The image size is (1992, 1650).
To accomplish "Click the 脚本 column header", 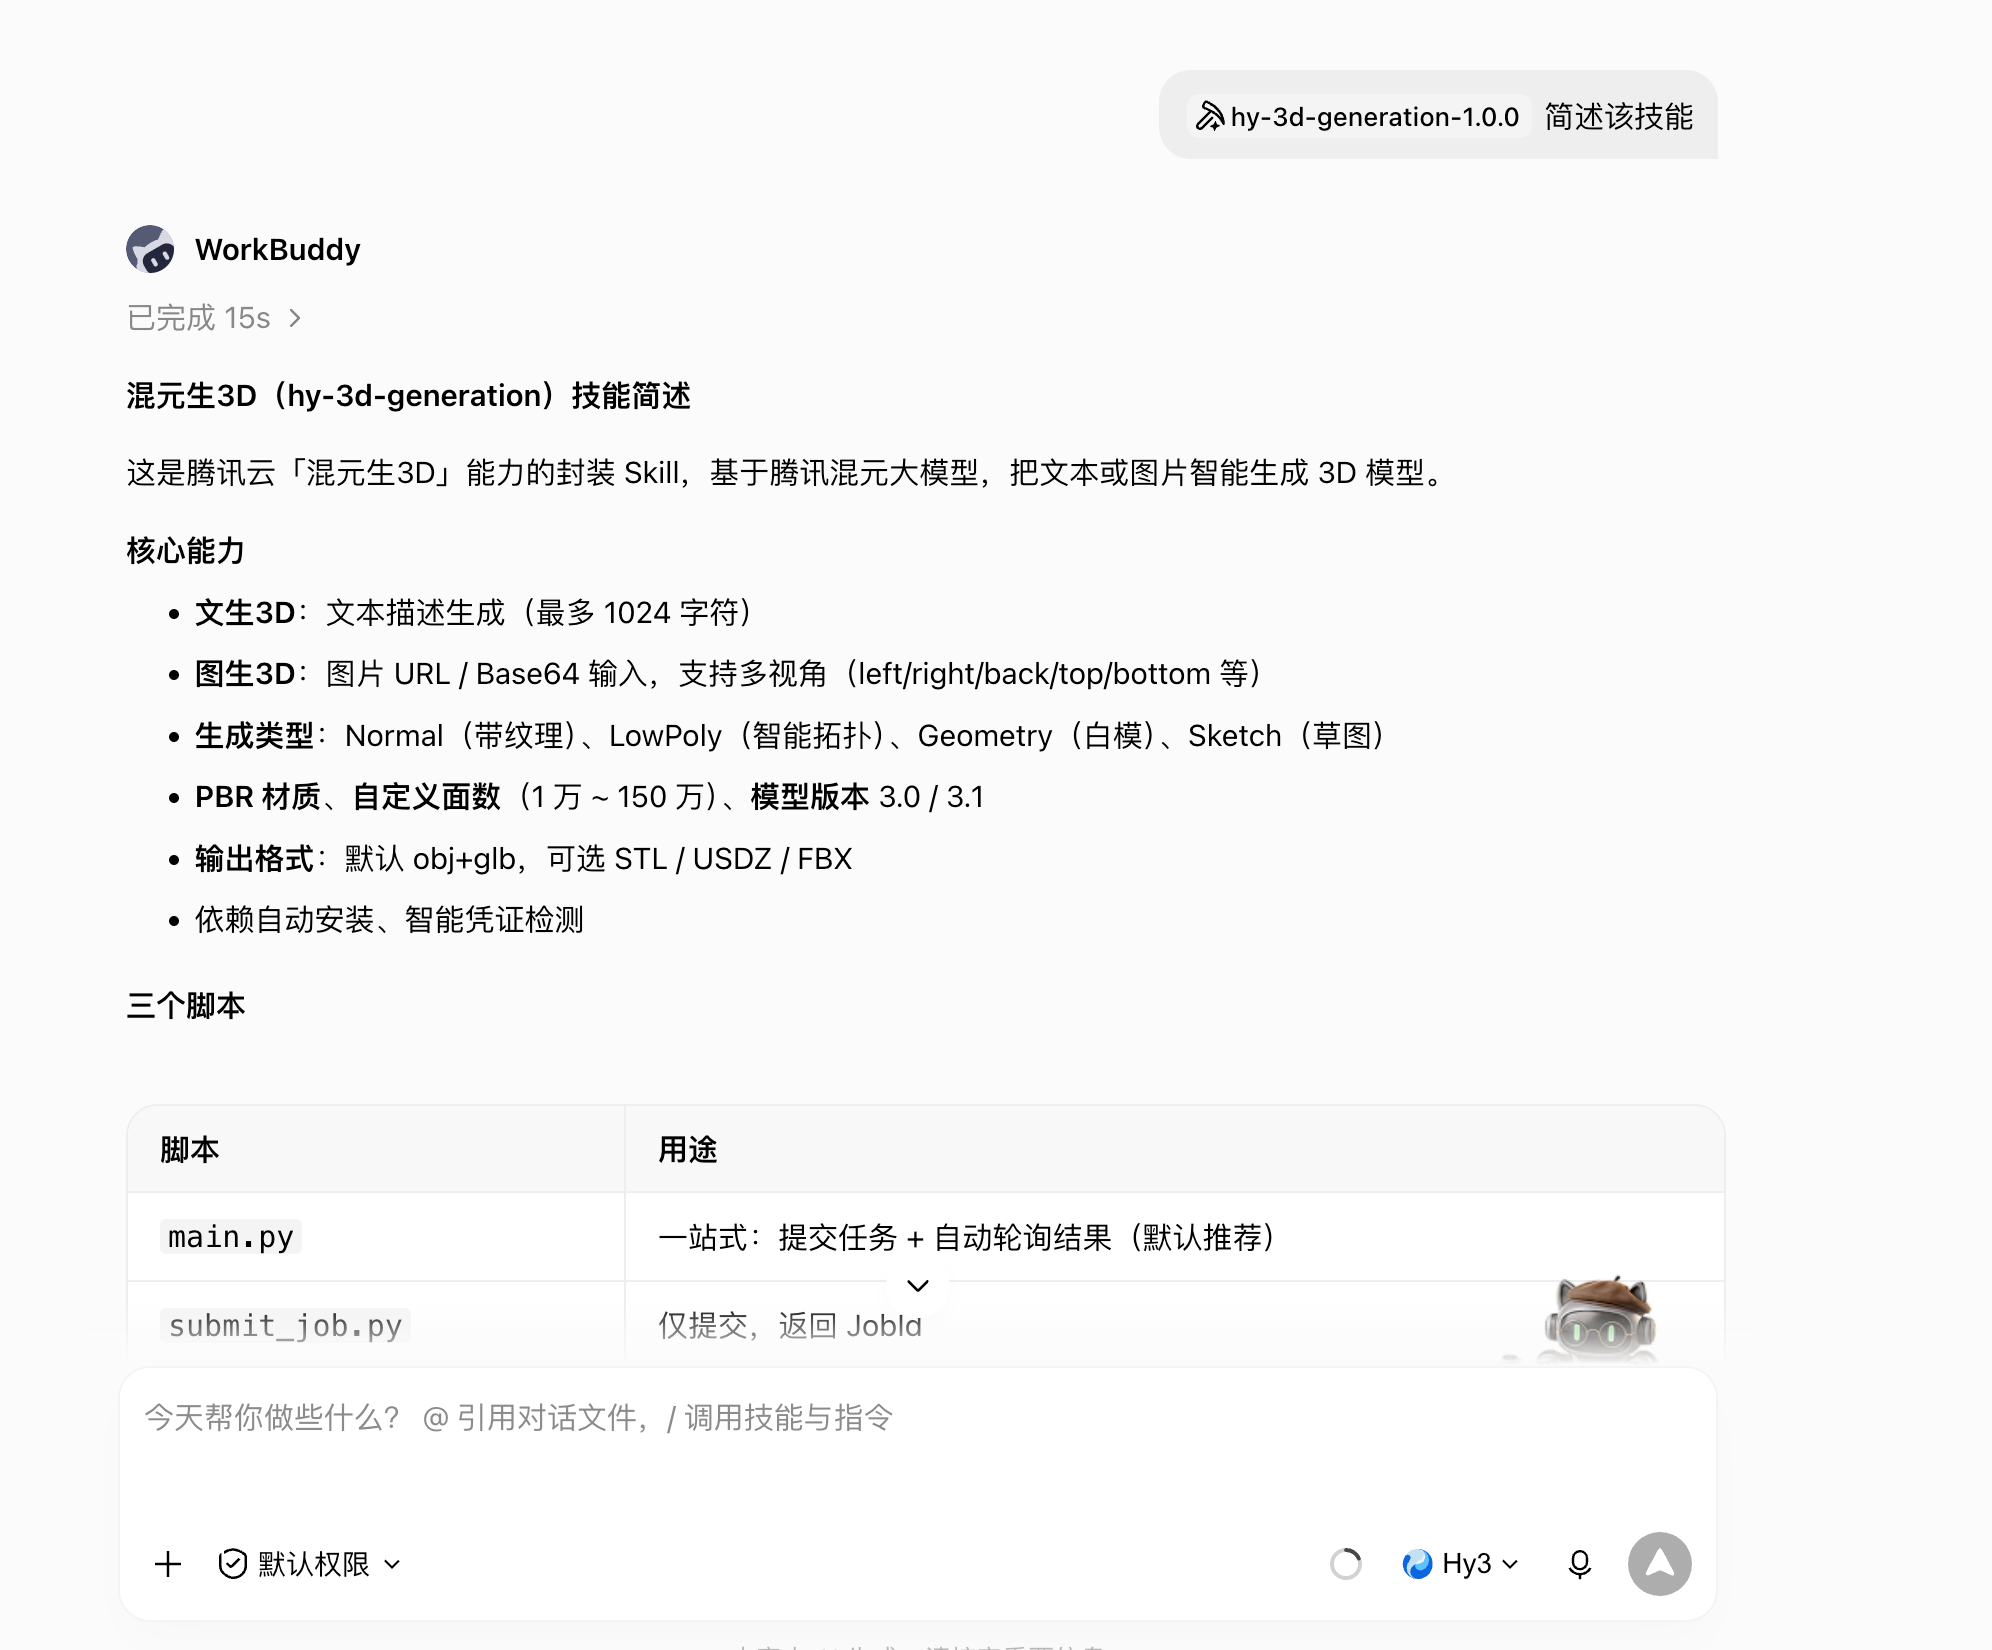I will [376, 1149].
